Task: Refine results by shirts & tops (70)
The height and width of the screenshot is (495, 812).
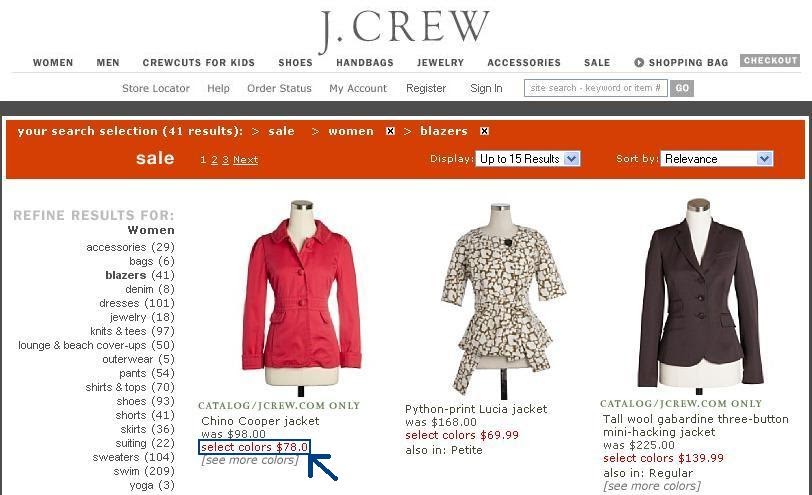Action: coord(130,387)
